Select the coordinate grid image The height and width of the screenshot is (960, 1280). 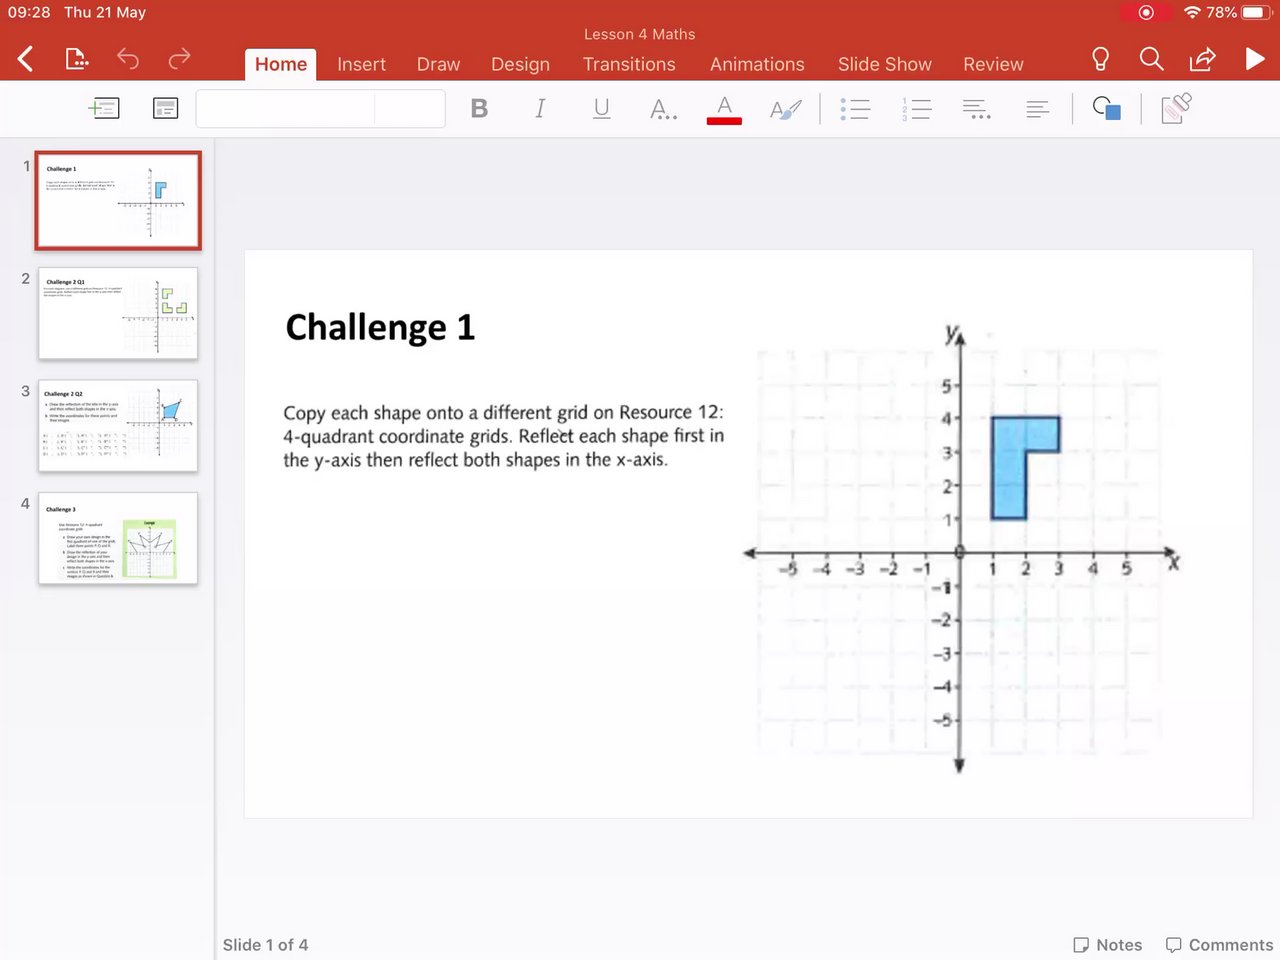960,548
